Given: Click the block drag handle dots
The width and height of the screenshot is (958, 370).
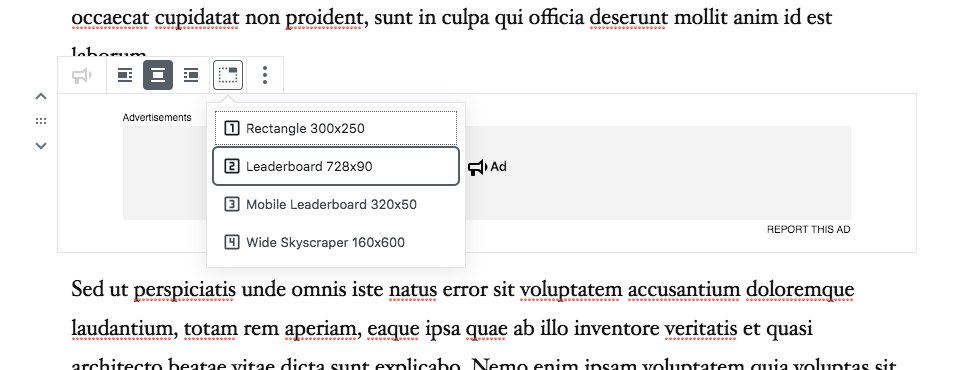Looking at the screenshot, I should (x=41, y=121).
